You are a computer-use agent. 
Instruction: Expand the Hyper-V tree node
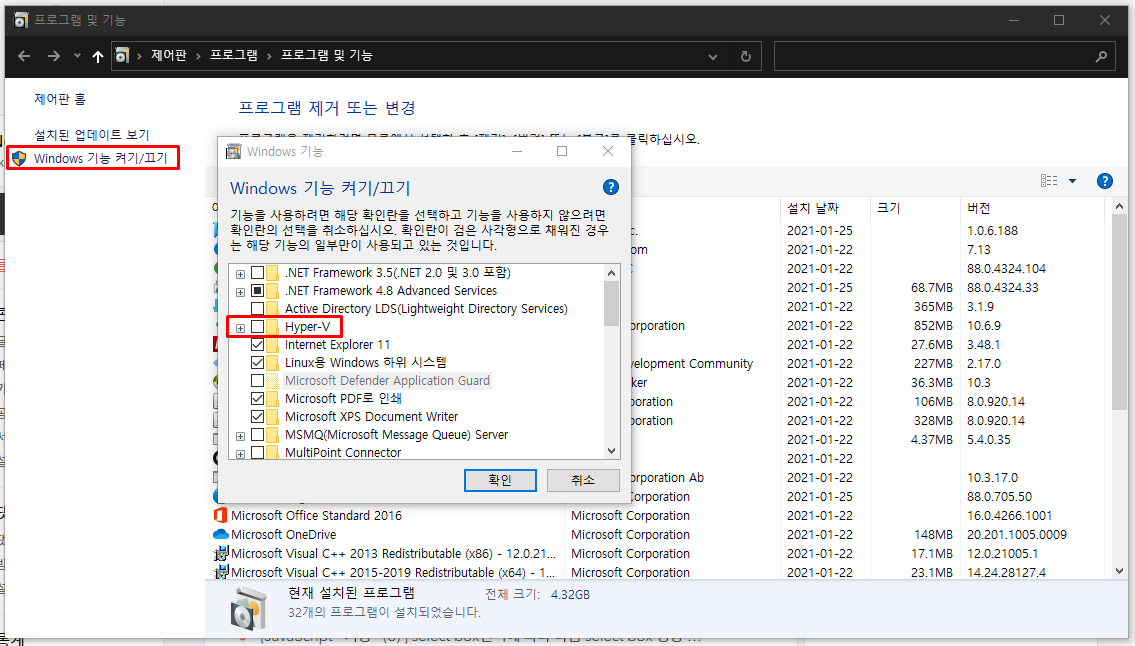click(240, 328)
